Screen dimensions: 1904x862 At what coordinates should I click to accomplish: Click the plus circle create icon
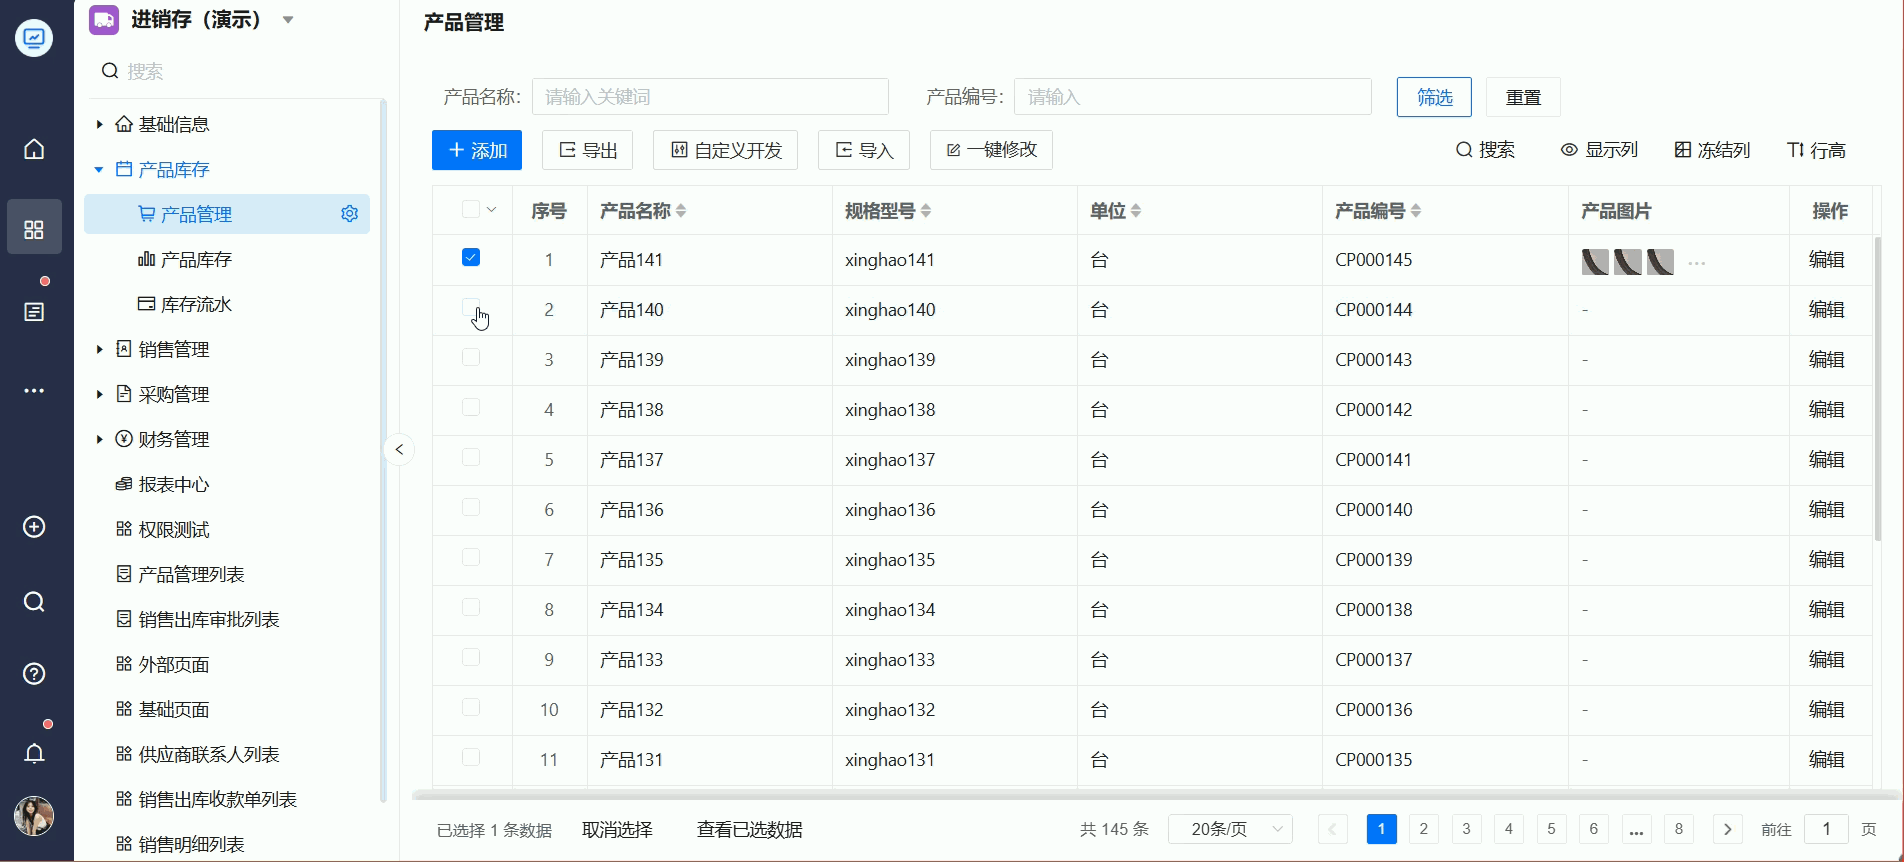pyautogui.click(x=34, y=527)
